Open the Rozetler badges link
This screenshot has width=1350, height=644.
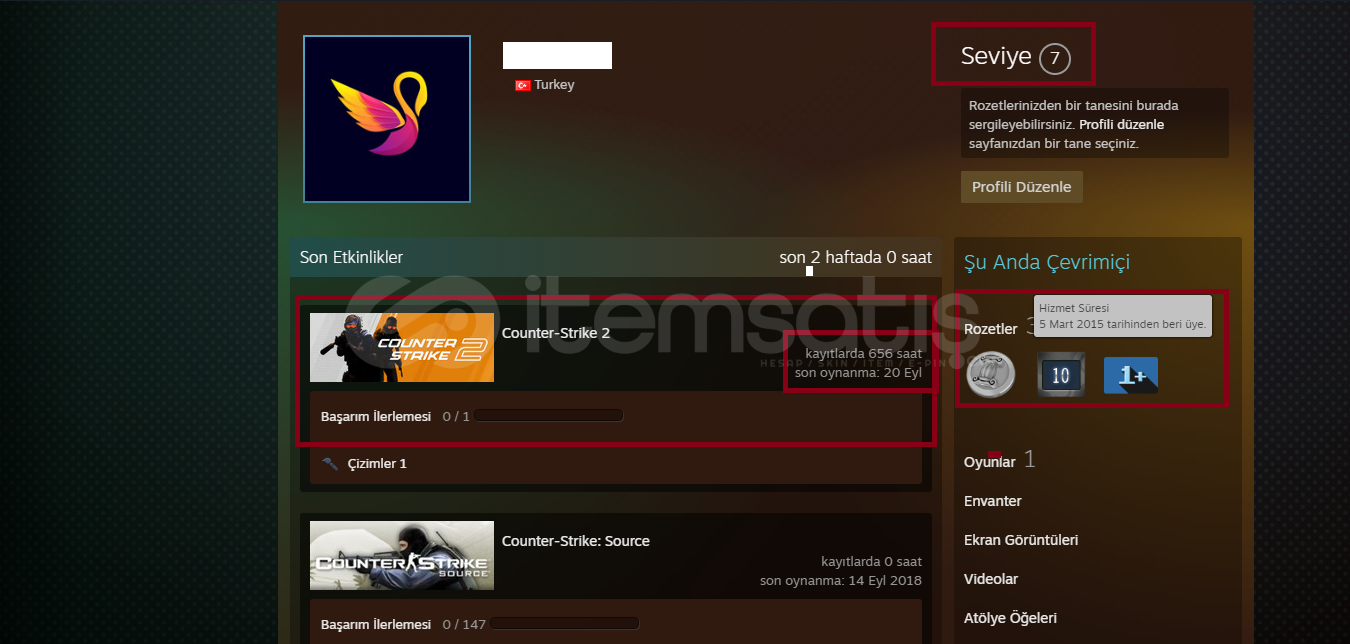(x=991, y=328)
